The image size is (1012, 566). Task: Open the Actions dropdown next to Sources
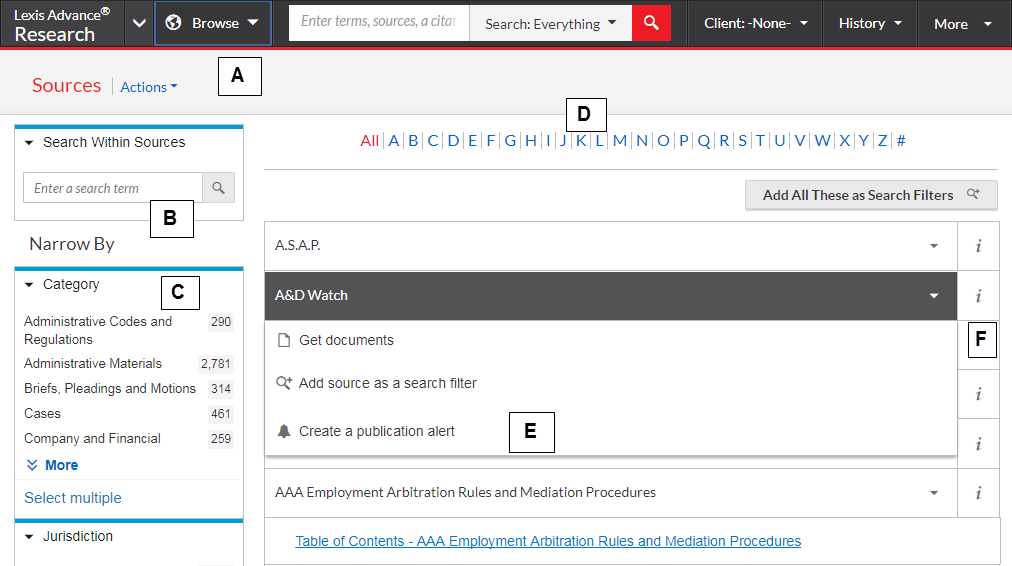coord(149,87)
